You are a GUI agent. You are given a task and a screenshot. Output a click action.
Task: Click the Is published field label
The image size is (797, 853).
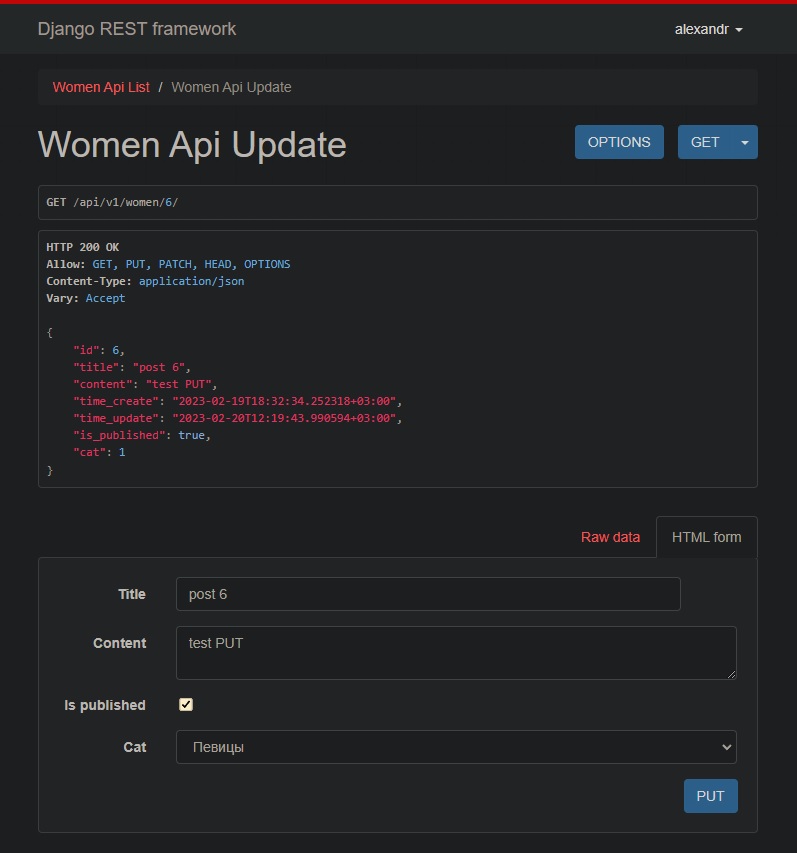pos(105,705)
